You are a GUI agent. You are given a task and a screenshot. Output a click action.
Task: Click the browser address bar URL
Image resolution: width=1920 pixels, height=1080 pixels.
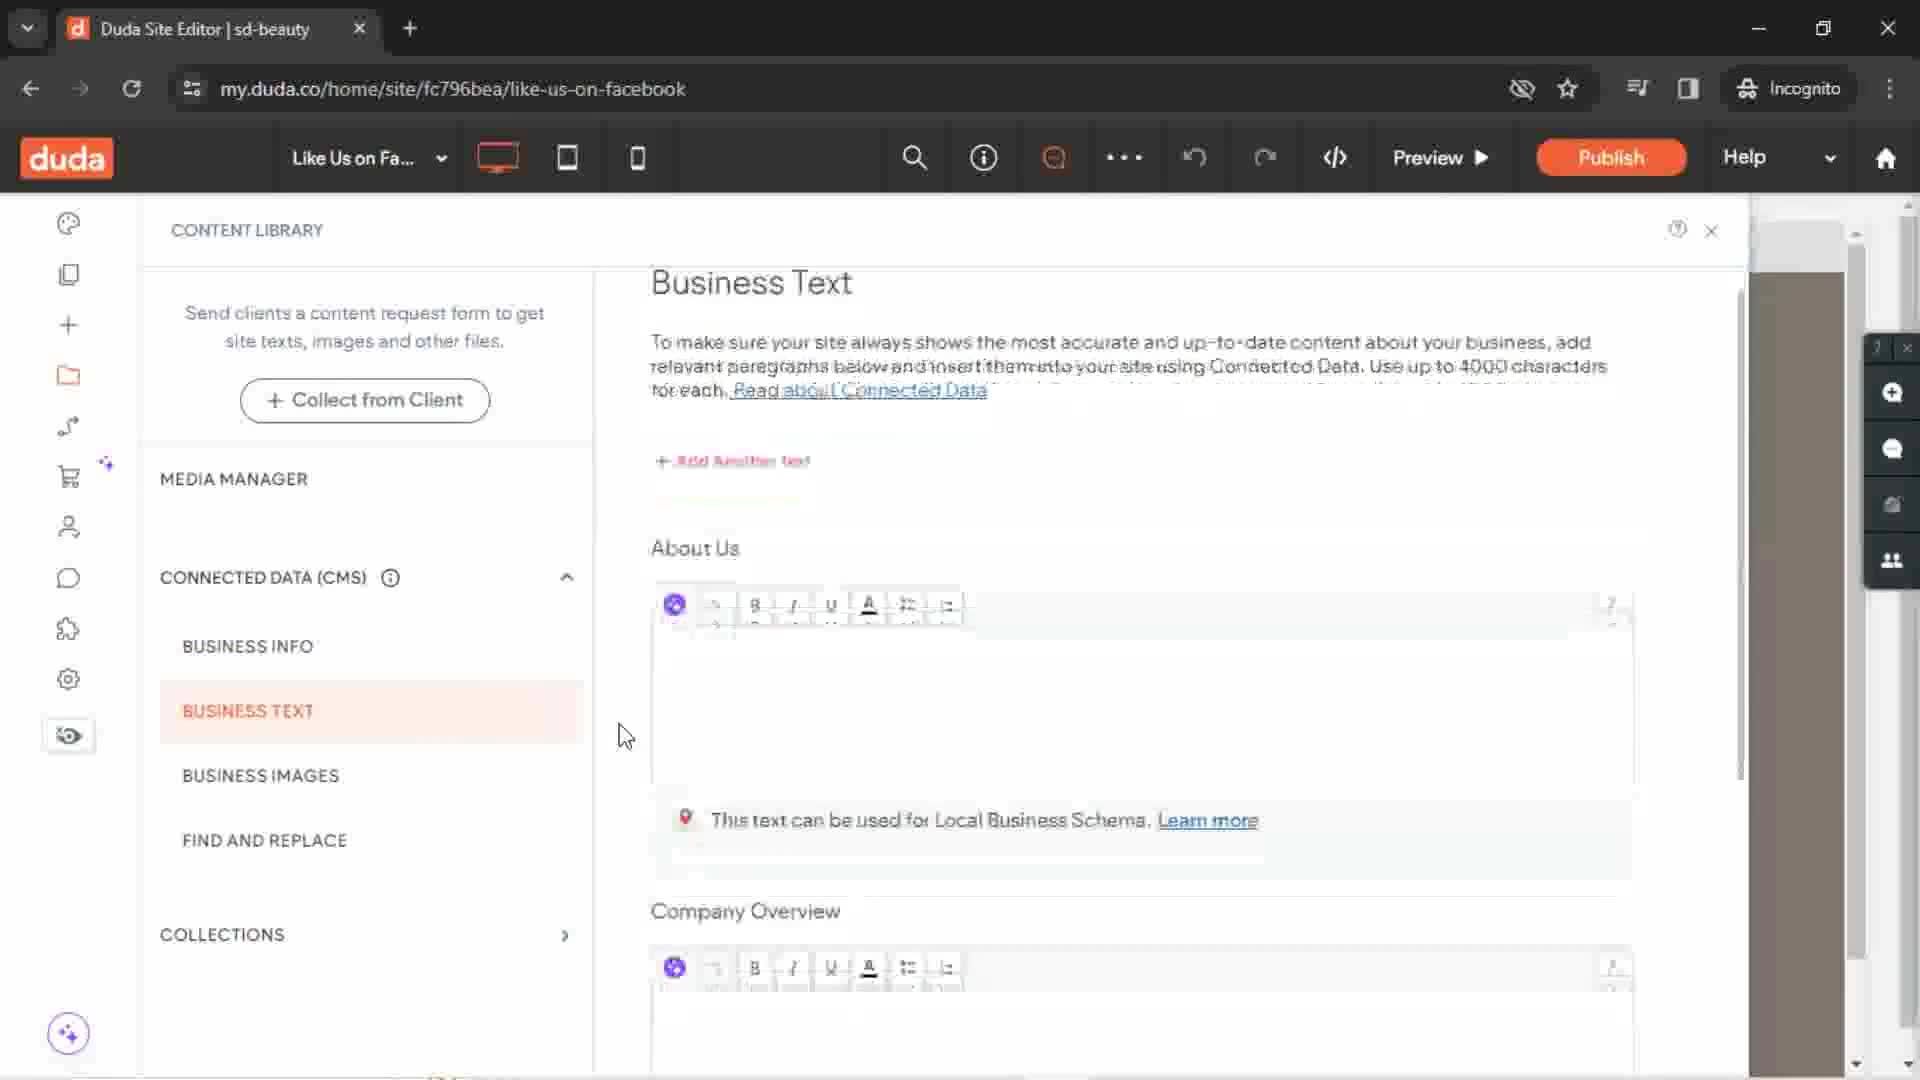(453, 89)
